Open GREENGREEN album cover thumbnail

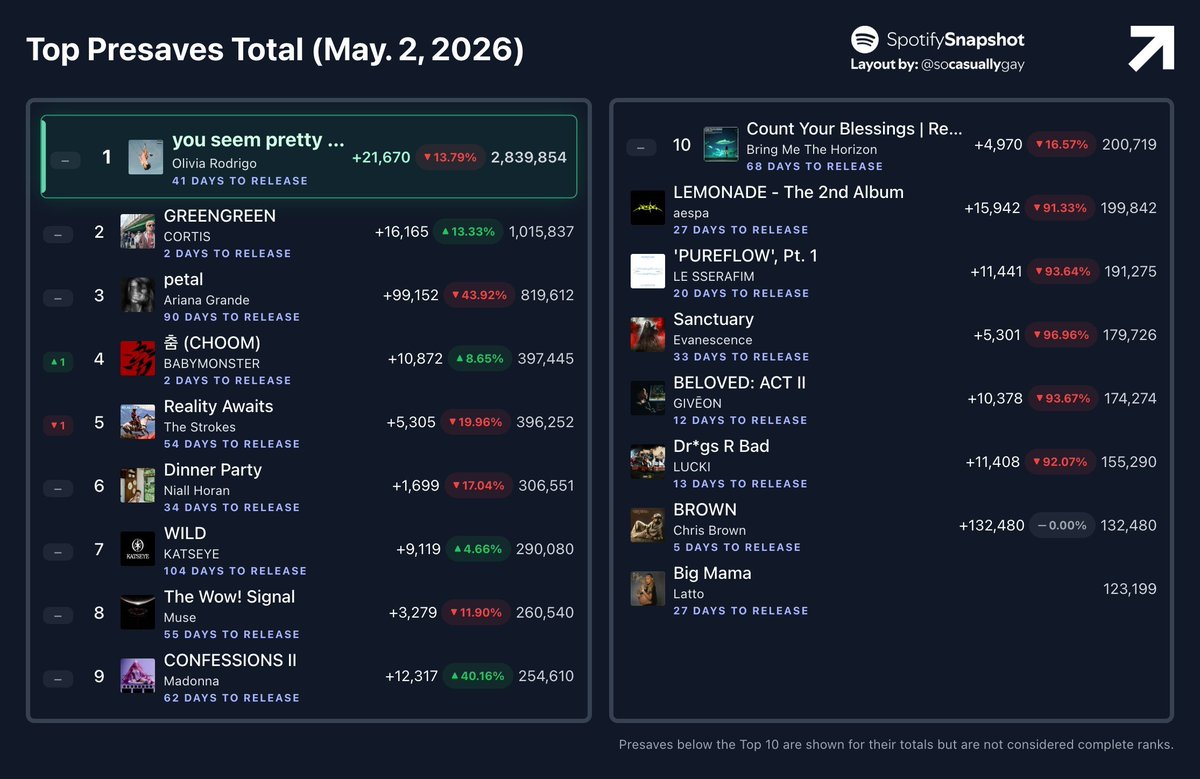pyautogui.click(x=138, y=231)
